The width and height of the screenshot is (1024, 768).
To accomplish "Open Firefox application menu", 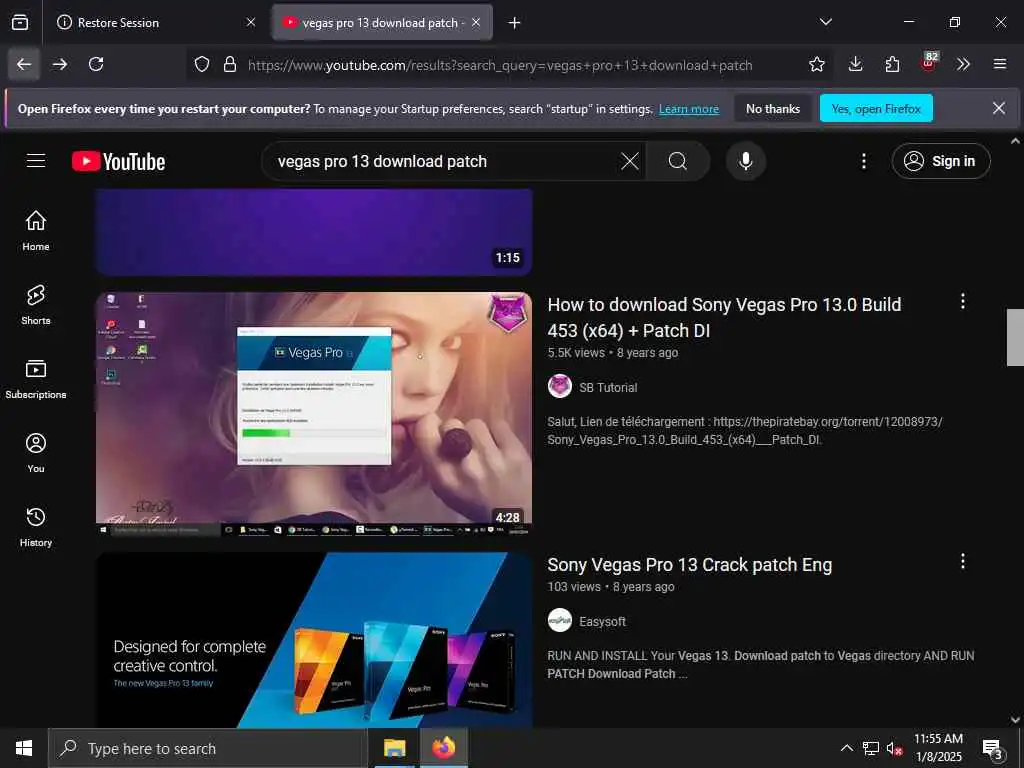I will coord(1000,64).
